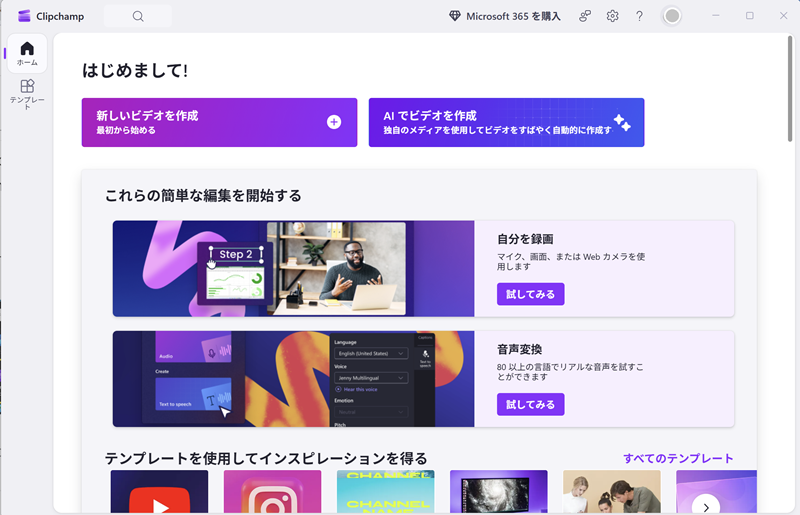Click the sparkle icon on AI video button
This screenshot has height=515, width=800.
621,122
